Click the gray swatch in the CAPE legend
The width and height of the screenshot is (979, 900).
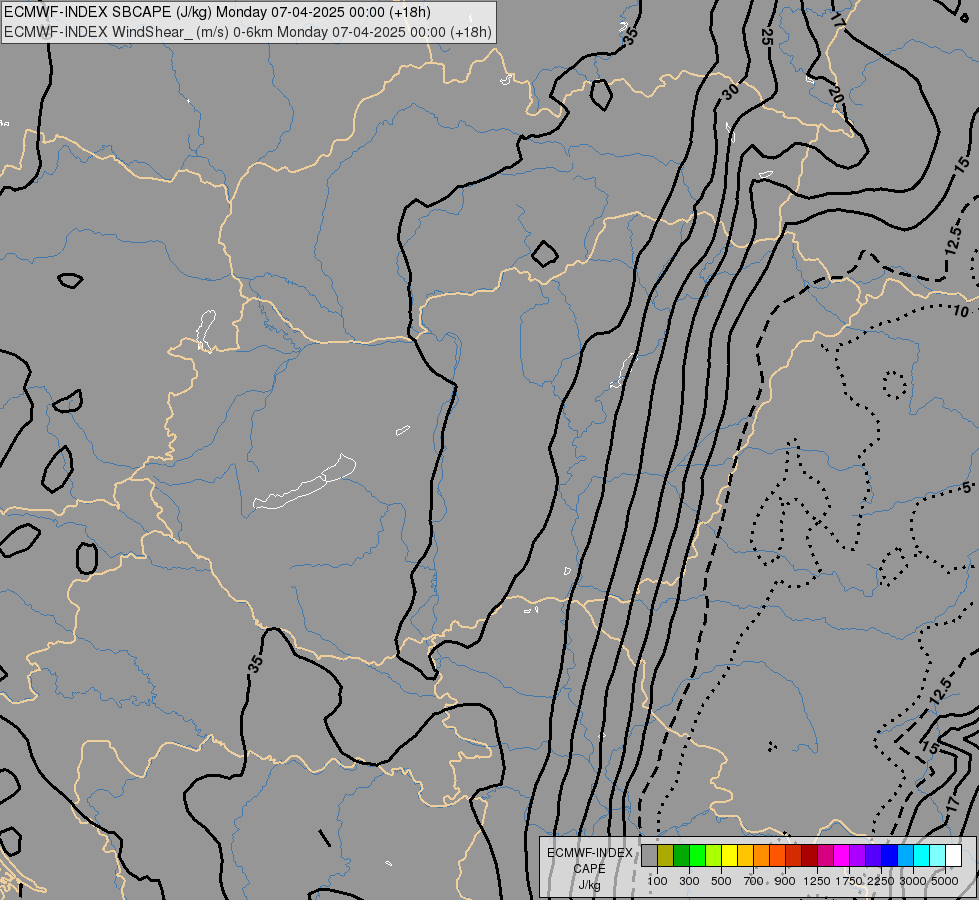tap(649, 855)
